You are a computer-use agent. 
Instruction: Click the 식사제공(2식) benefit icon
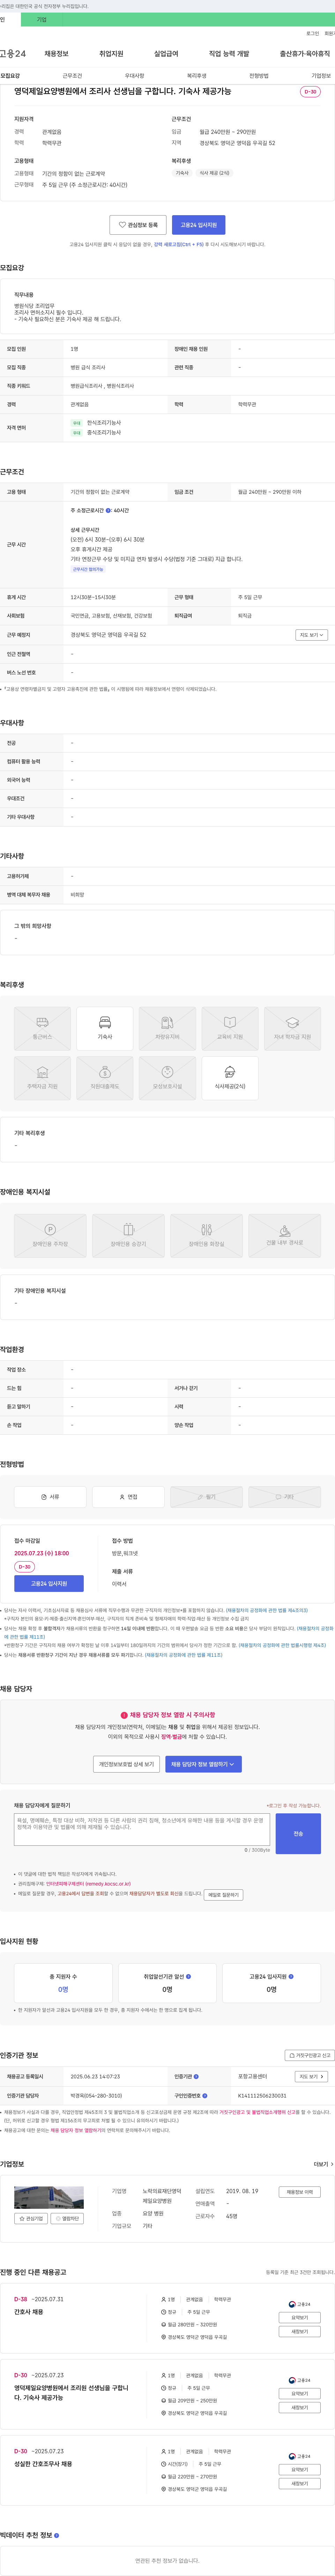coord(230,1078)
